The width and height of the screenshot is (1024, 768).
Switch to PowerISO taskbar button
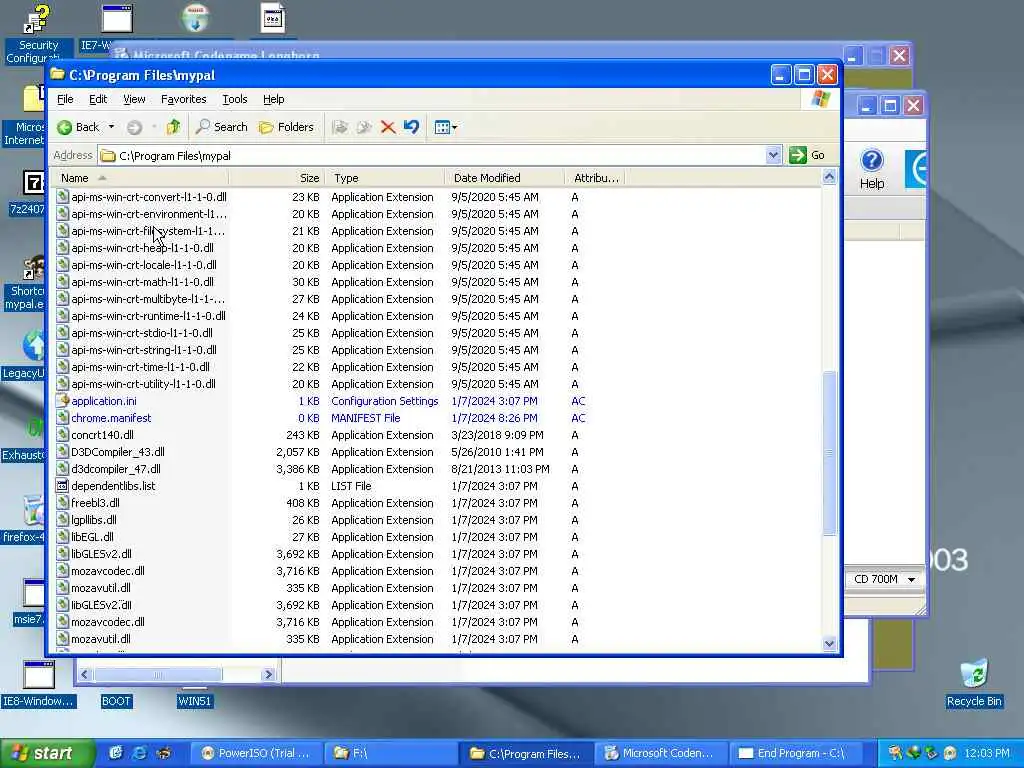tap(257, 754)
